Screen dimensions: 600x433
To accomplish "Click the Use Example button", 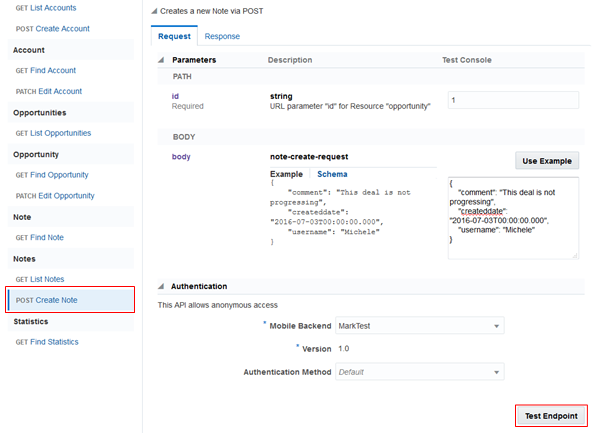I will (x=547, y=161).
